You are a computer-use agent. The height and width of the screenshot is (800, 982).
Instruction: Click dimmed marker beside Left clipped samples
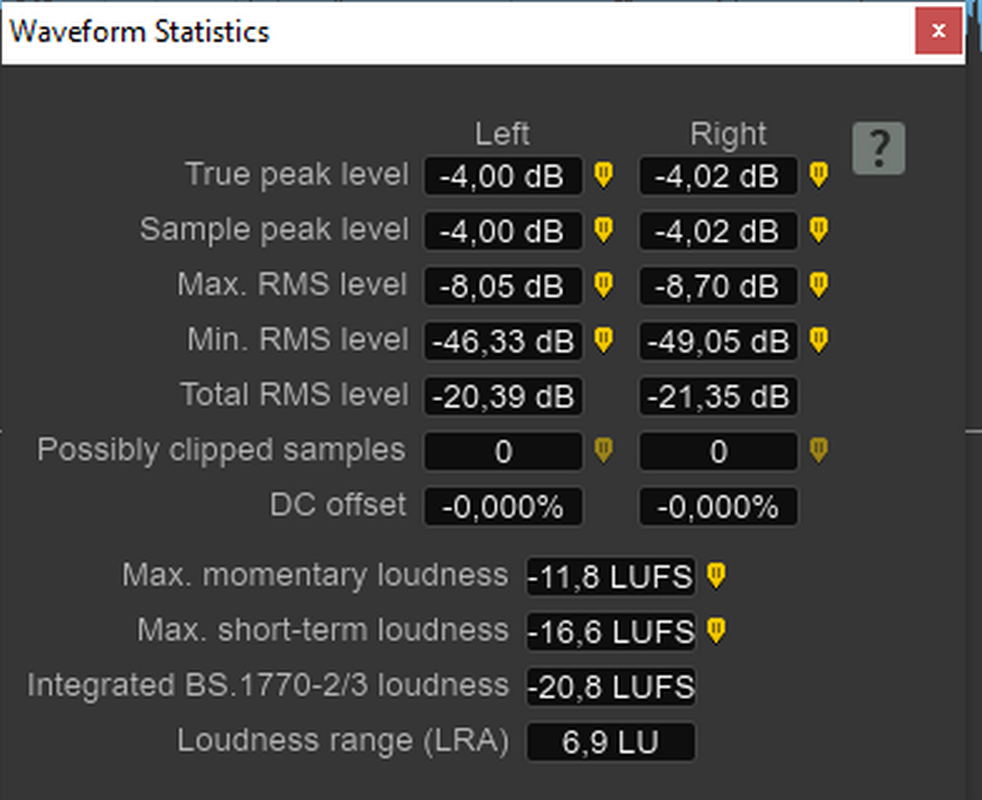coord(604,450)
